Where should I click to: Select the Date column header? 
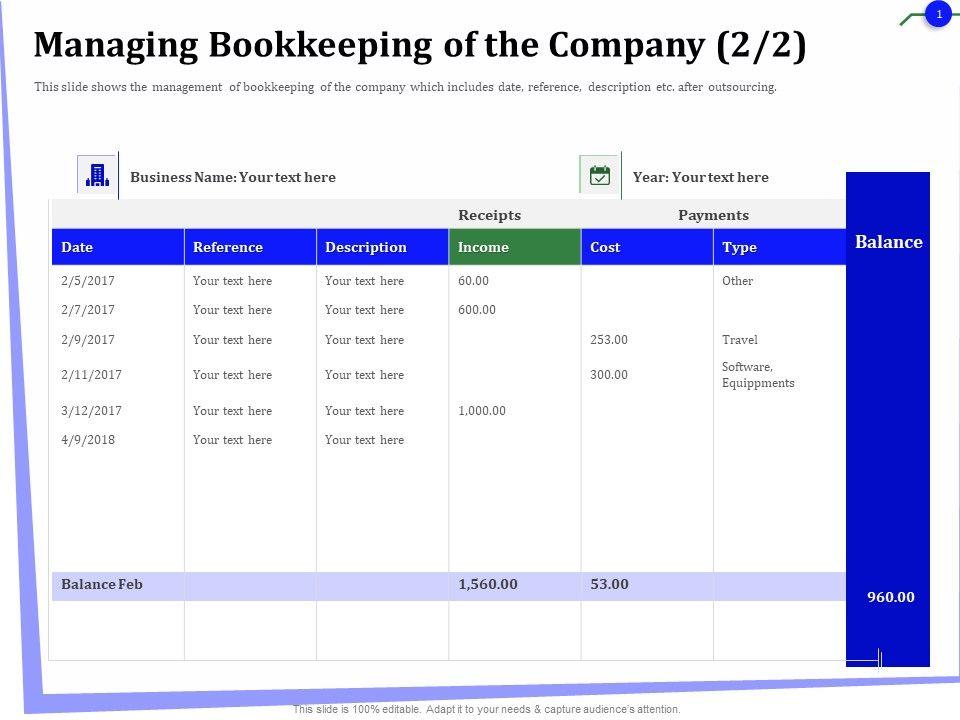(78, 247)
